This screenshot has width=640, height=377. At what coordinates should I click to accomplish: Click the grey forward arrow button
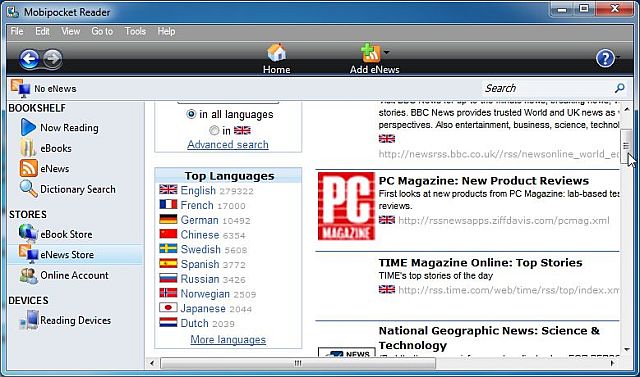[53, 59]
